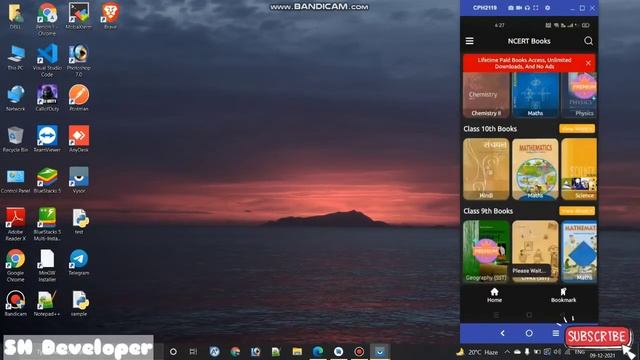Click the taskbar volume speaker icon
The width and height of the screenshot is (640, 360).
(557, 351)
